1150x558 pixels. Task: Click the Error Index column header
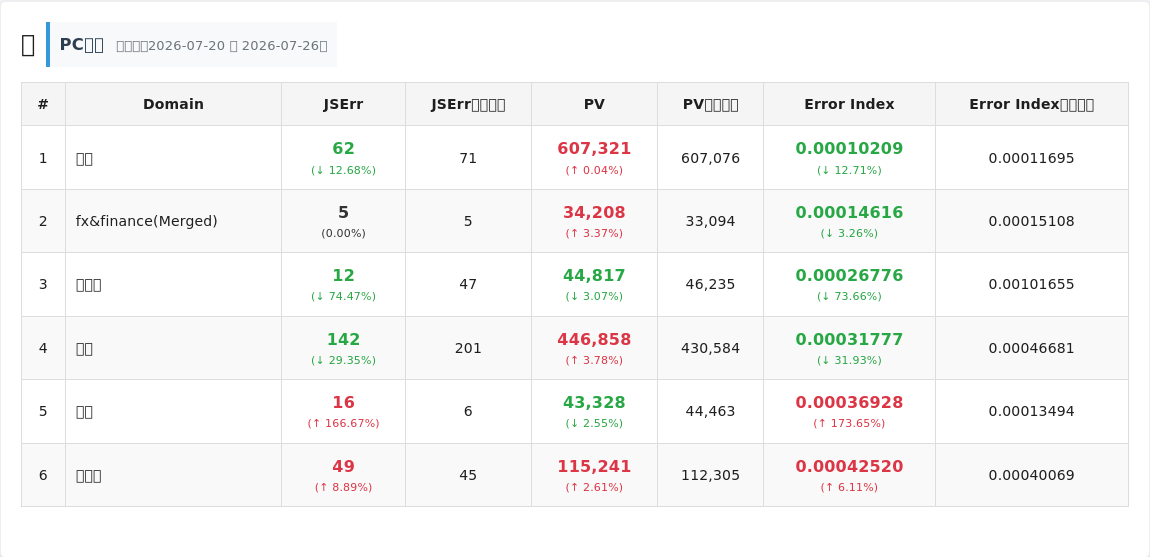tap(849, 104)
